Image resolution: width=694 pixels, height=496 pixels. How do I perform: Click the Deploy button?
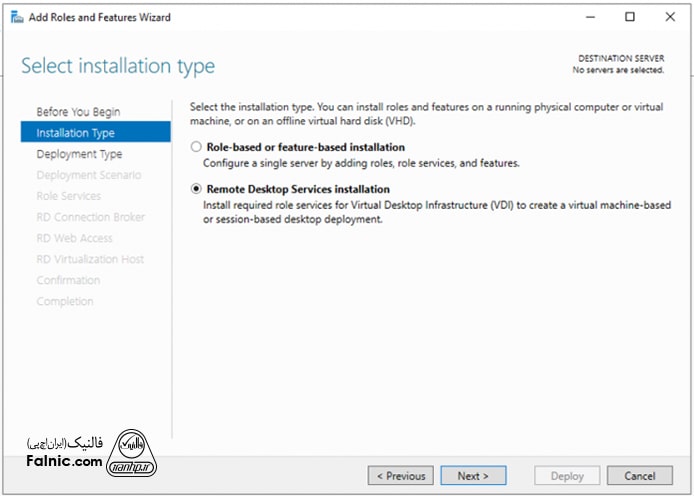(x=567, y=476)
